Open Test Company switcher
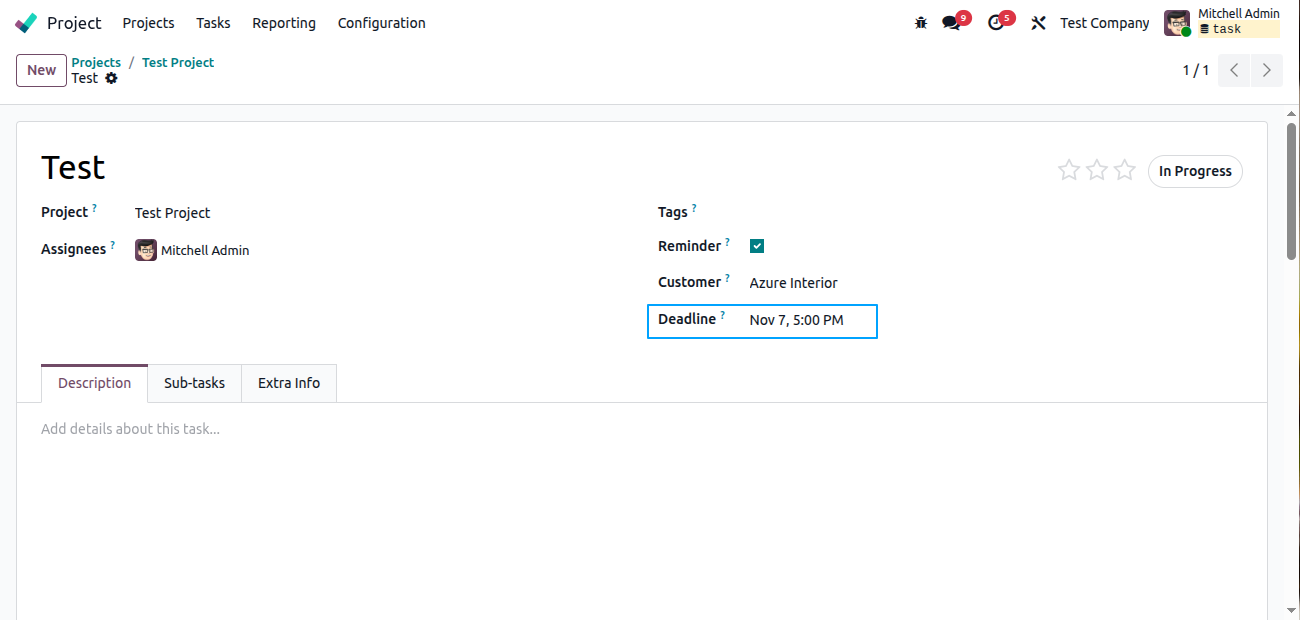This screenshot has height=620, width=1300. pos(1104,22)
